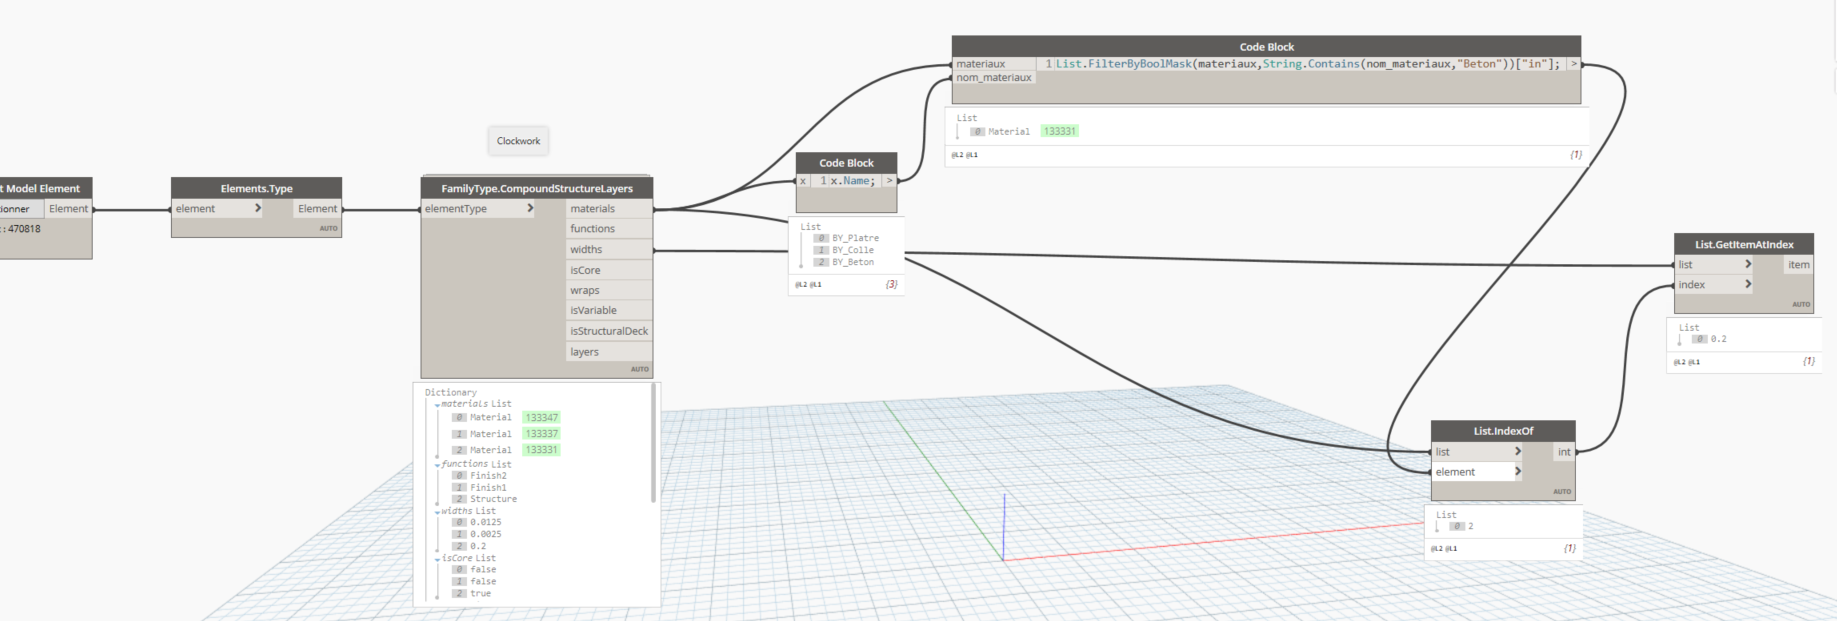
Task: Click output arrow of FilterByBoolMask code block
Action: (x=1573, y=64)
